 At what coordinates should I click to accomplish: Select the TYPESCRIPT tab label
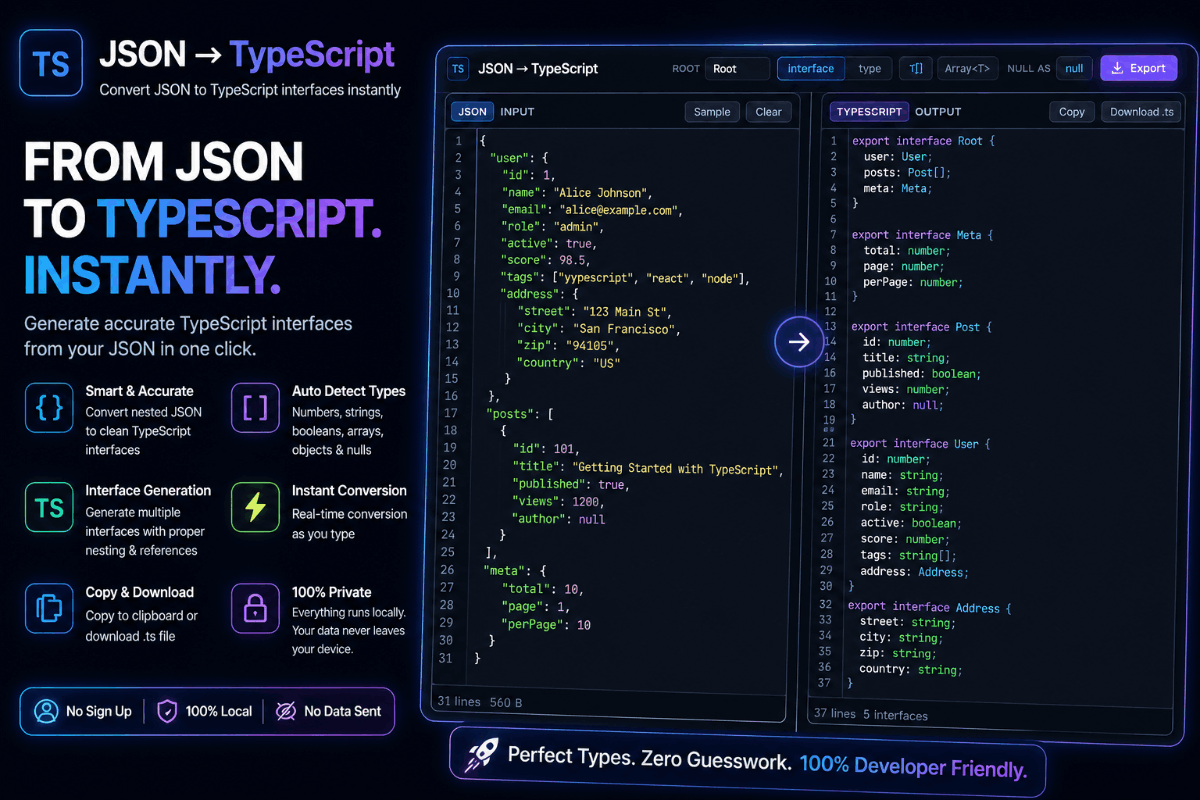869,112
